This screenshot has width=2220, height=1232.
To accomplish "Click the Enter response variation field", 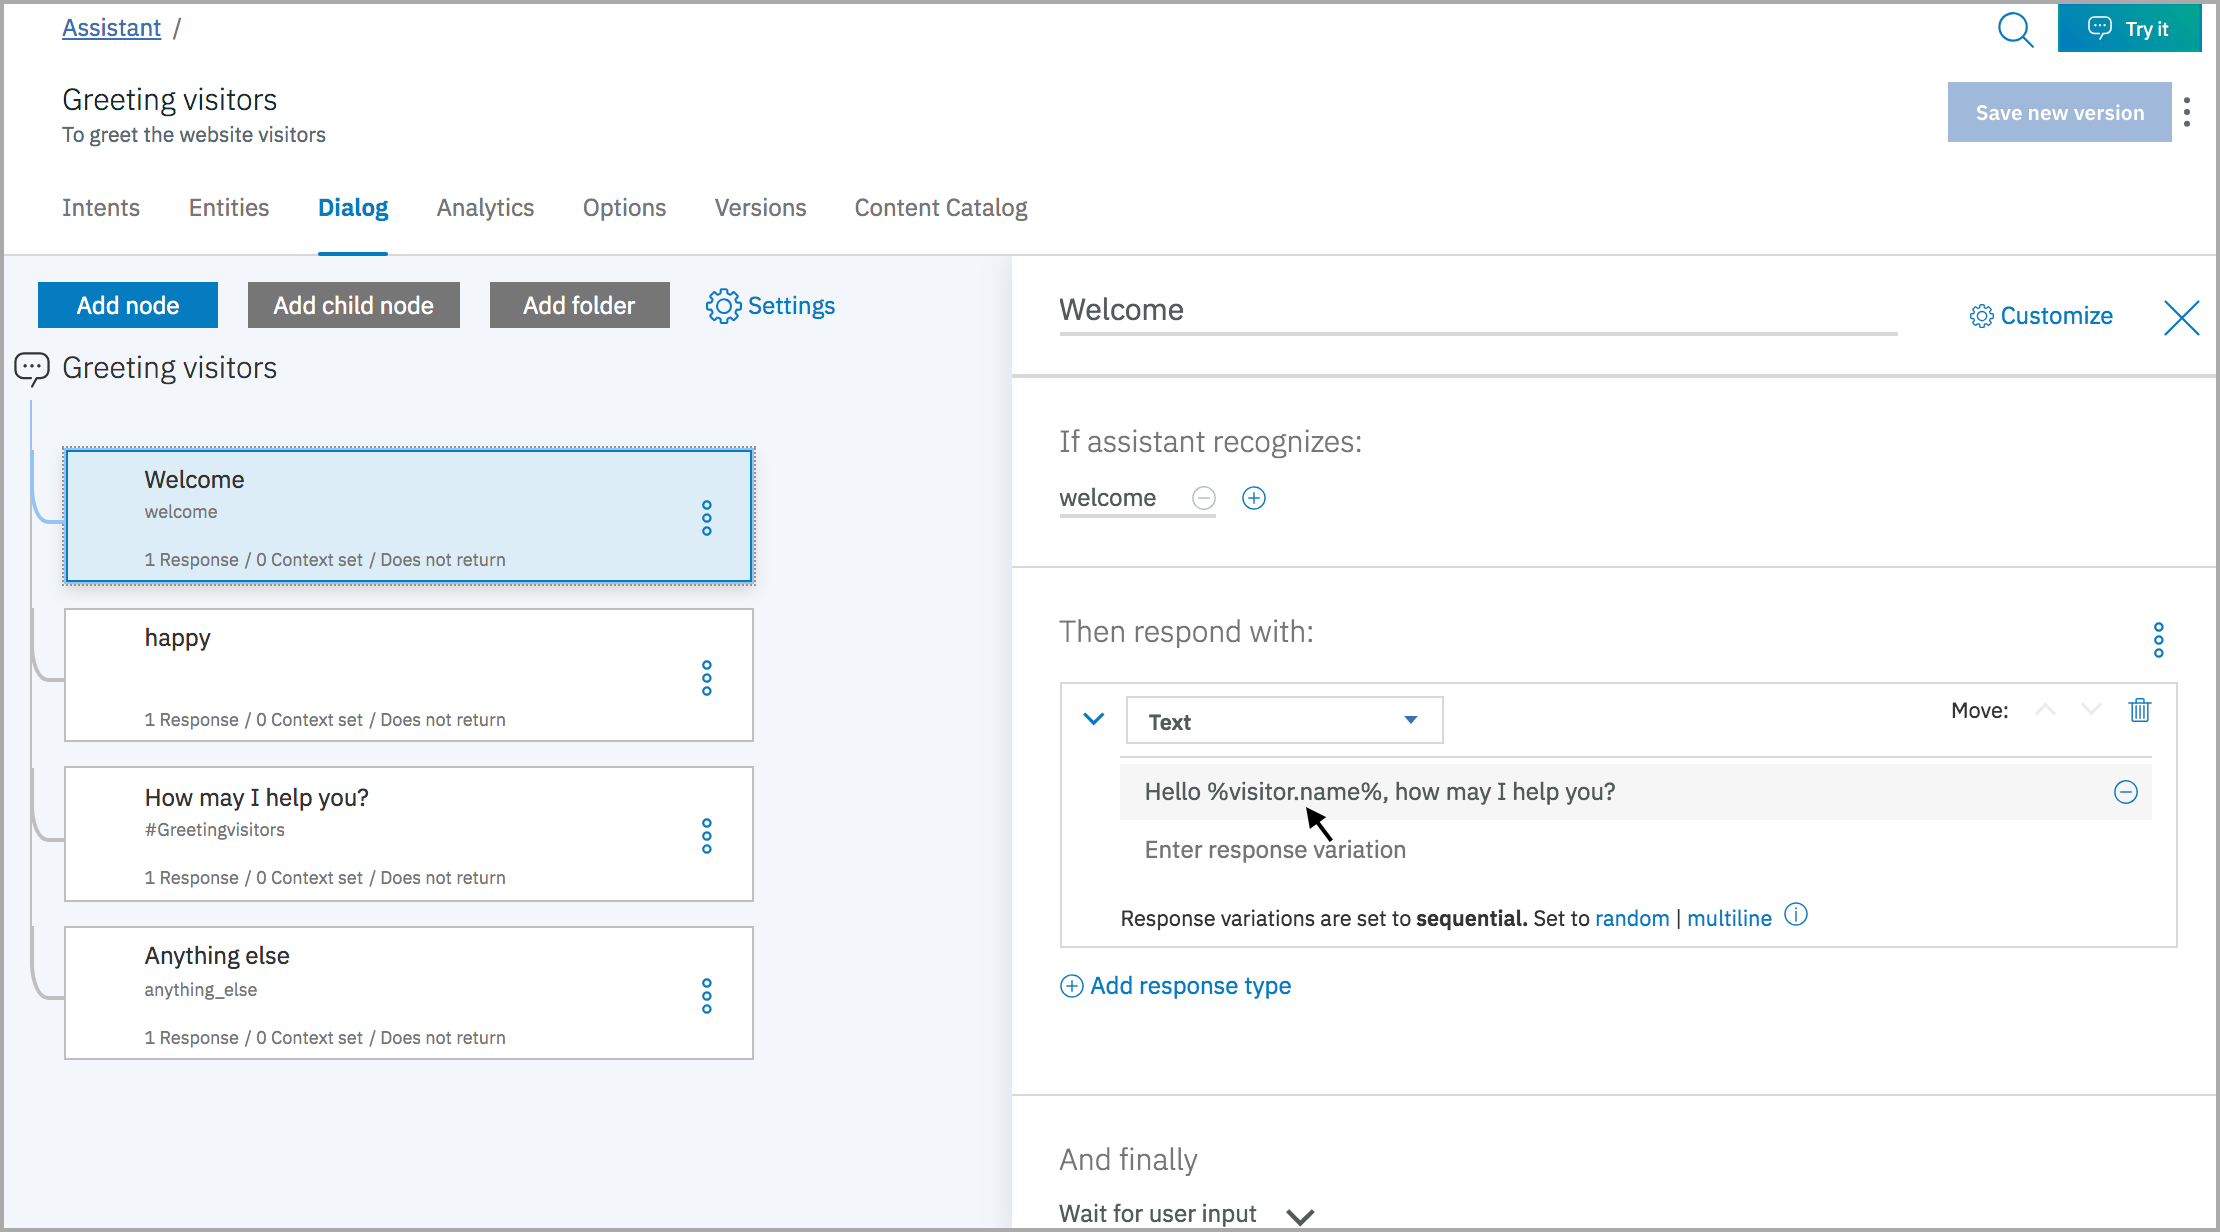I will click(1274, 849).
